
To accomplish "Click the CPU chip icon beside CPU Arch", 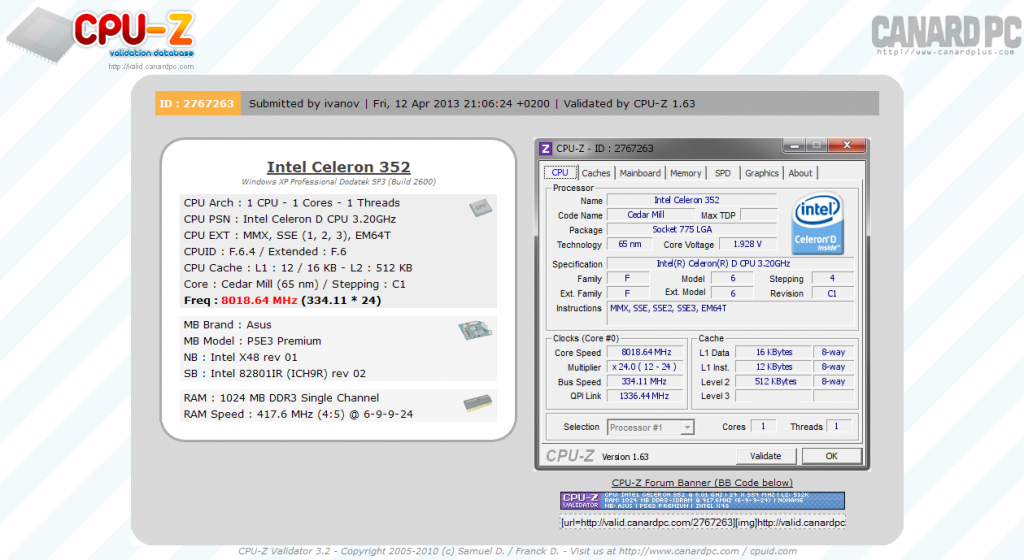I will [480, 208].
